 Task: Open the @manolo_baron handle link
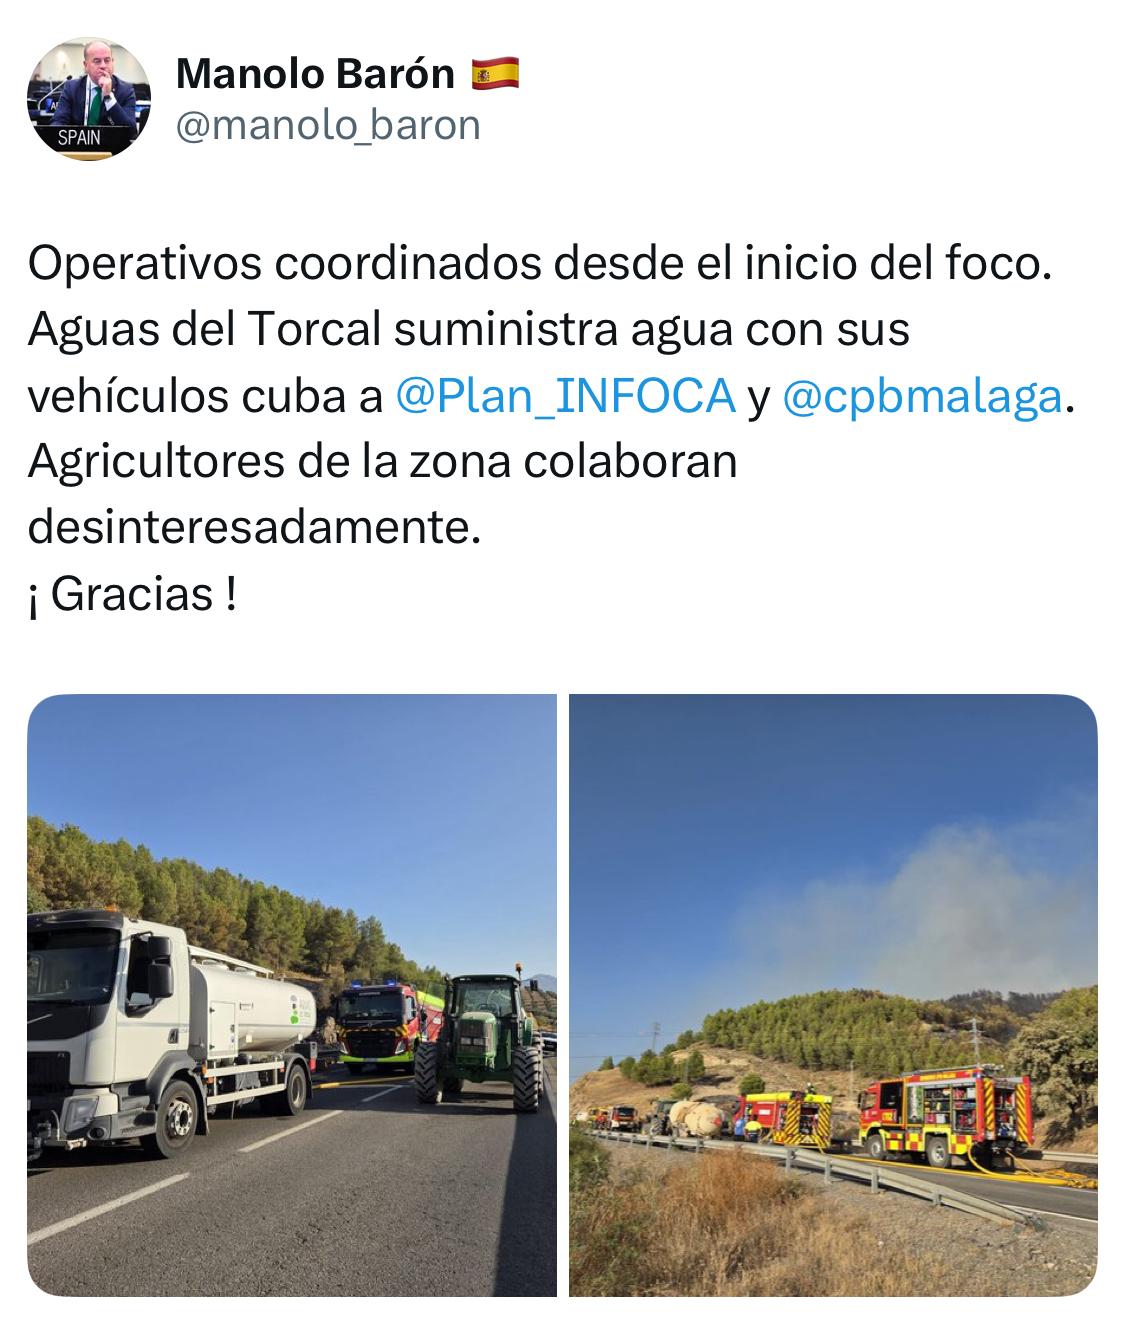pyautogui.click(x=328, y=125)
